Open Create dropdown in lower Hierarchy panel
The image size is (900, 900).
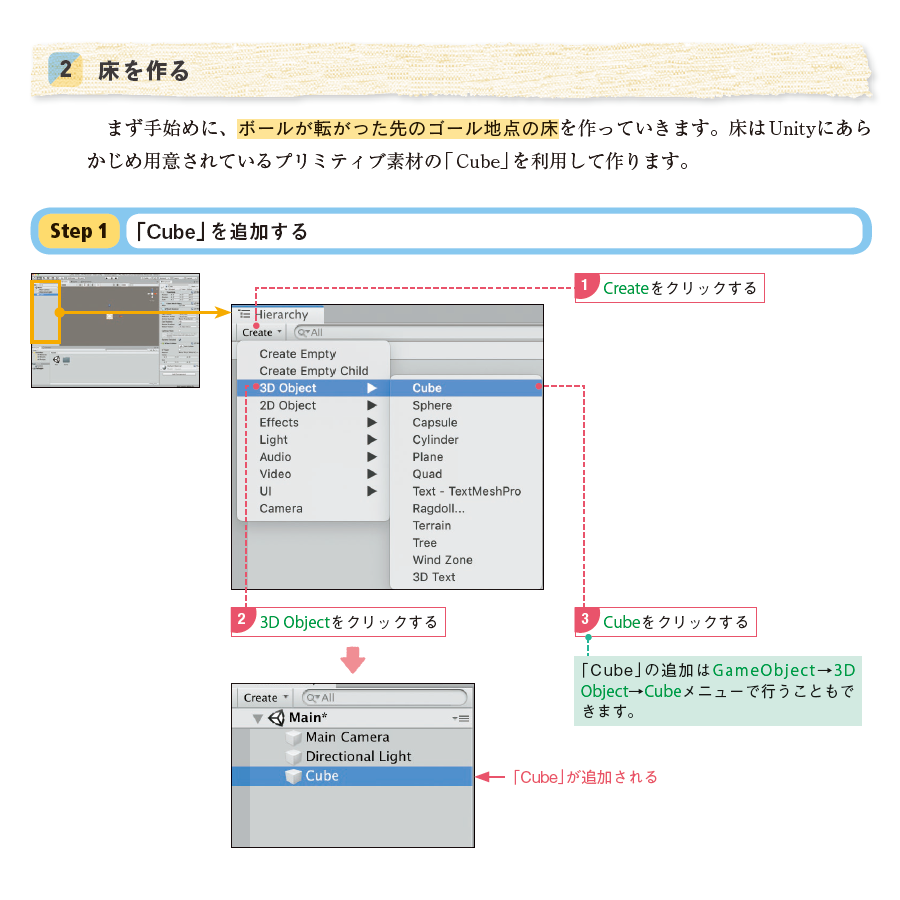[265, 697]
